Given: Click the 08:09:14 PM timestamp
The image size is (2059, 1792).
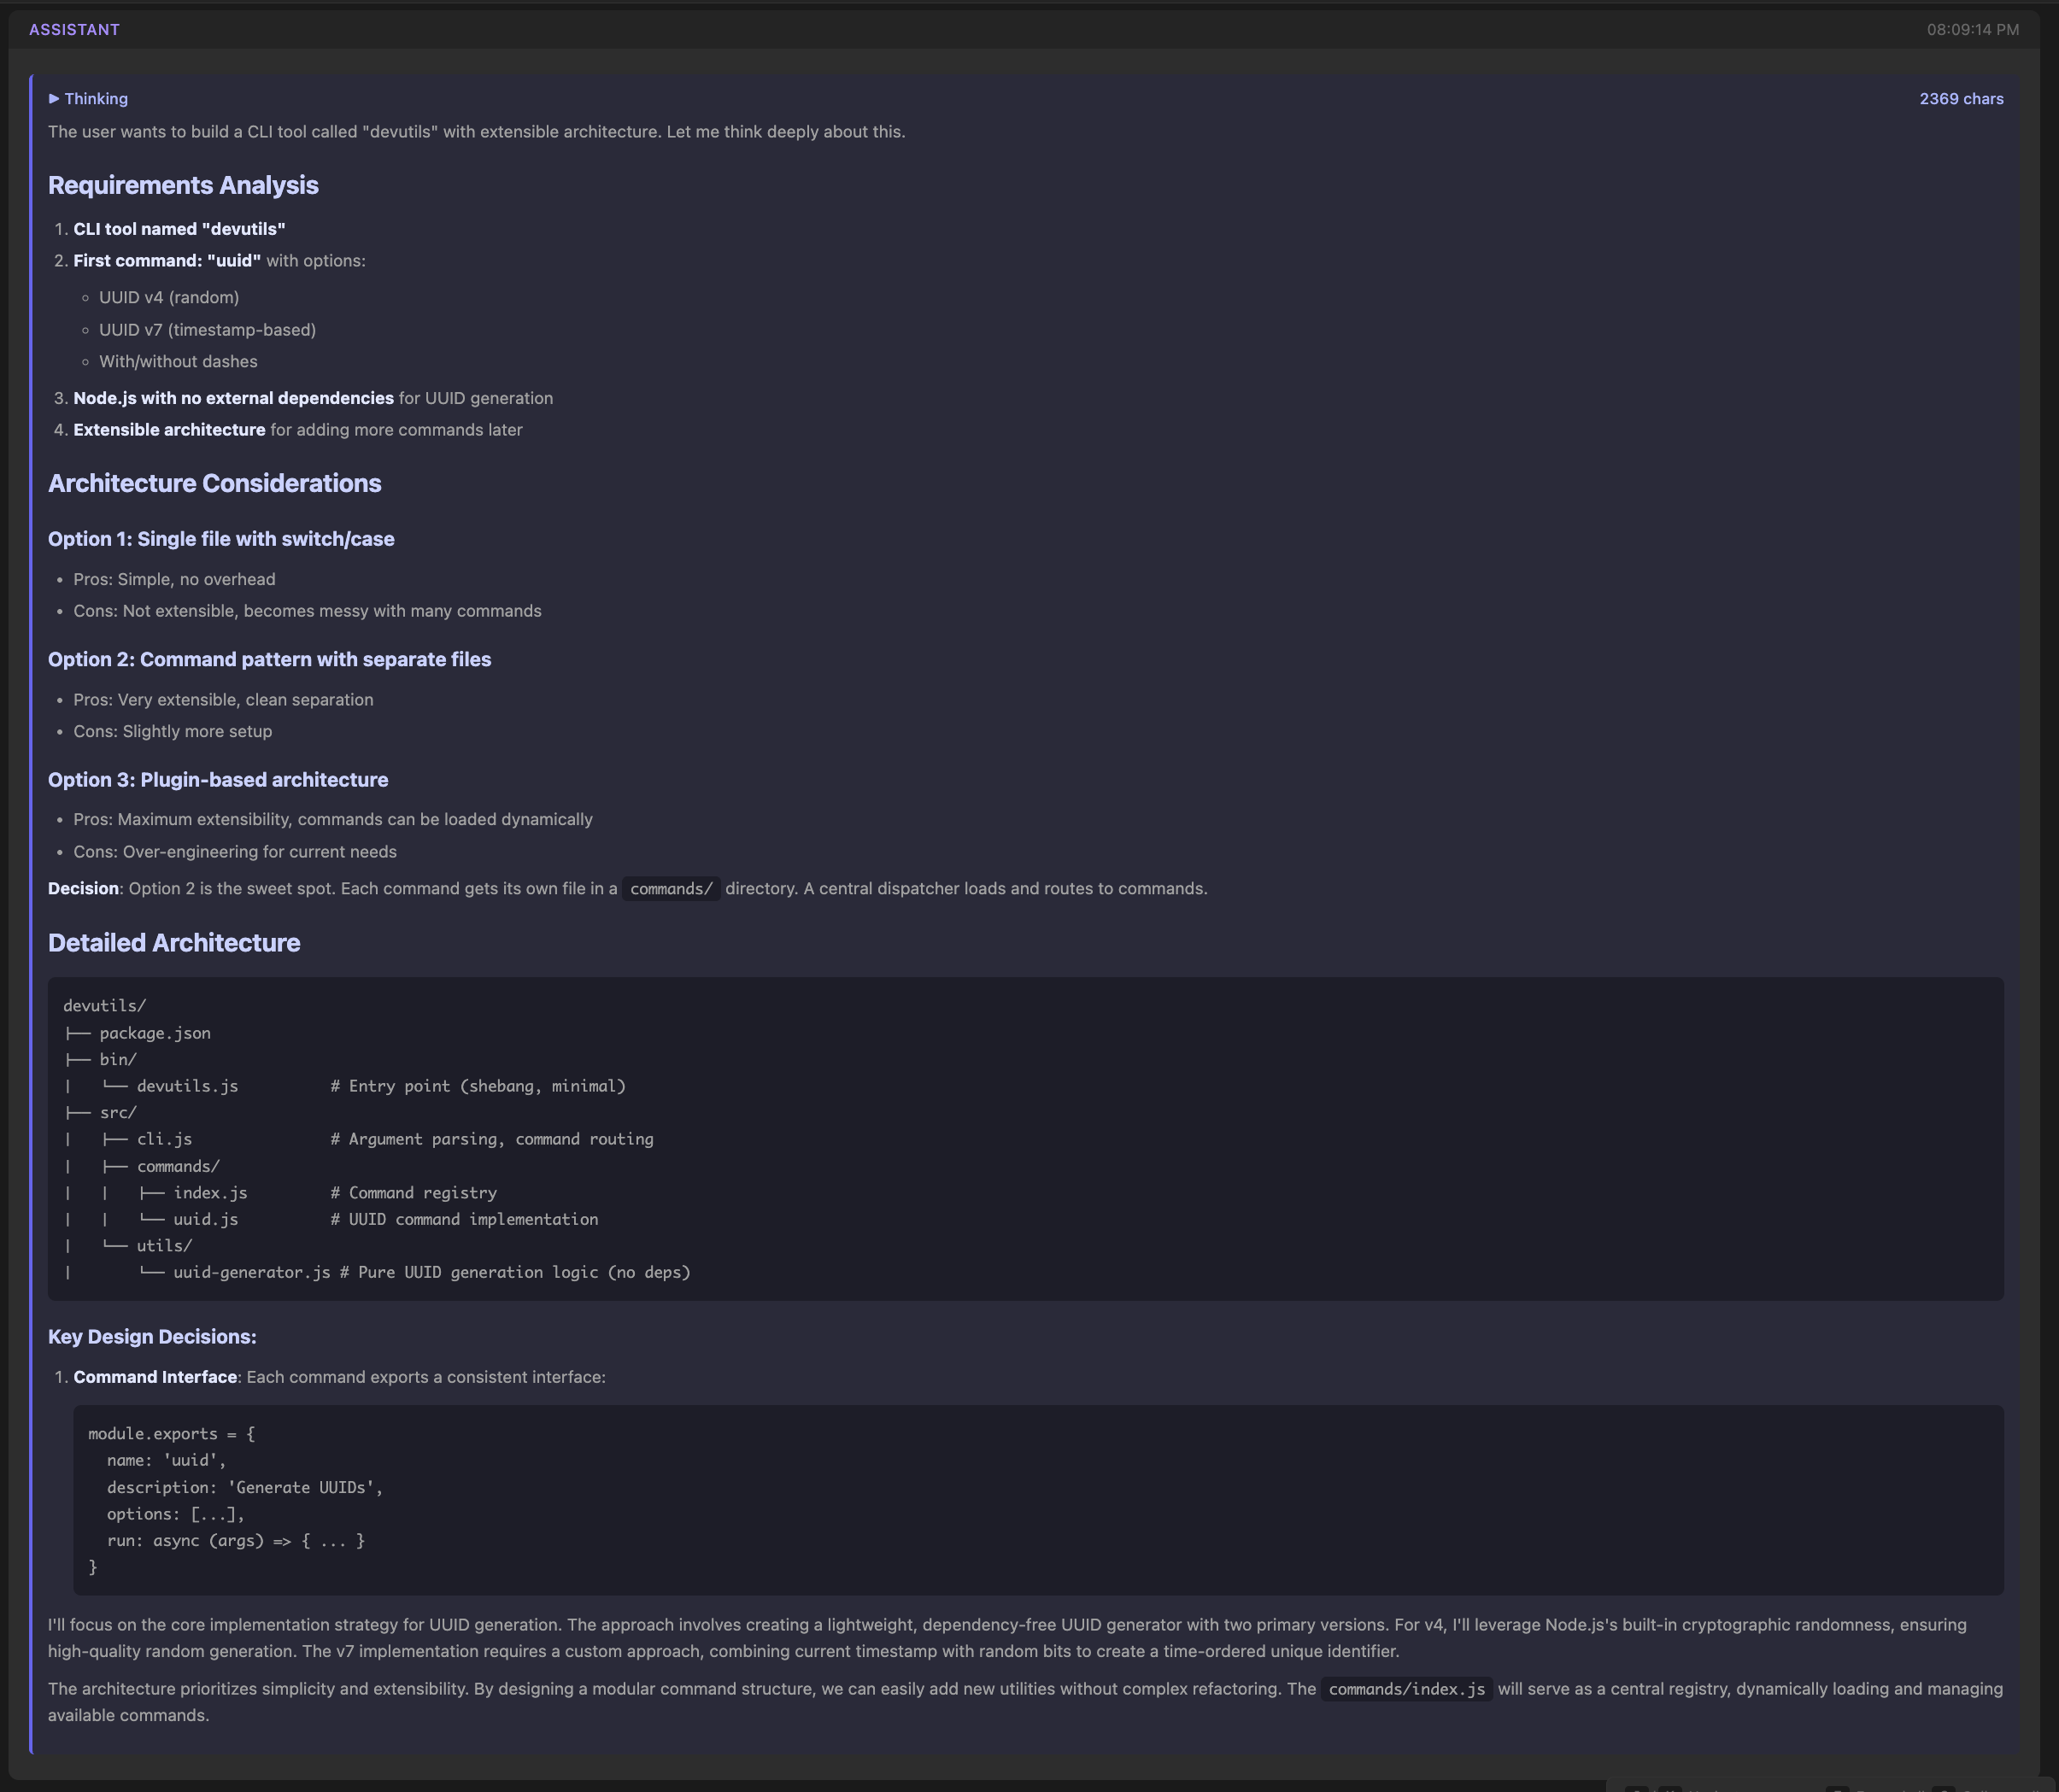Looking at the screenshot, I should click(1970, 29).
